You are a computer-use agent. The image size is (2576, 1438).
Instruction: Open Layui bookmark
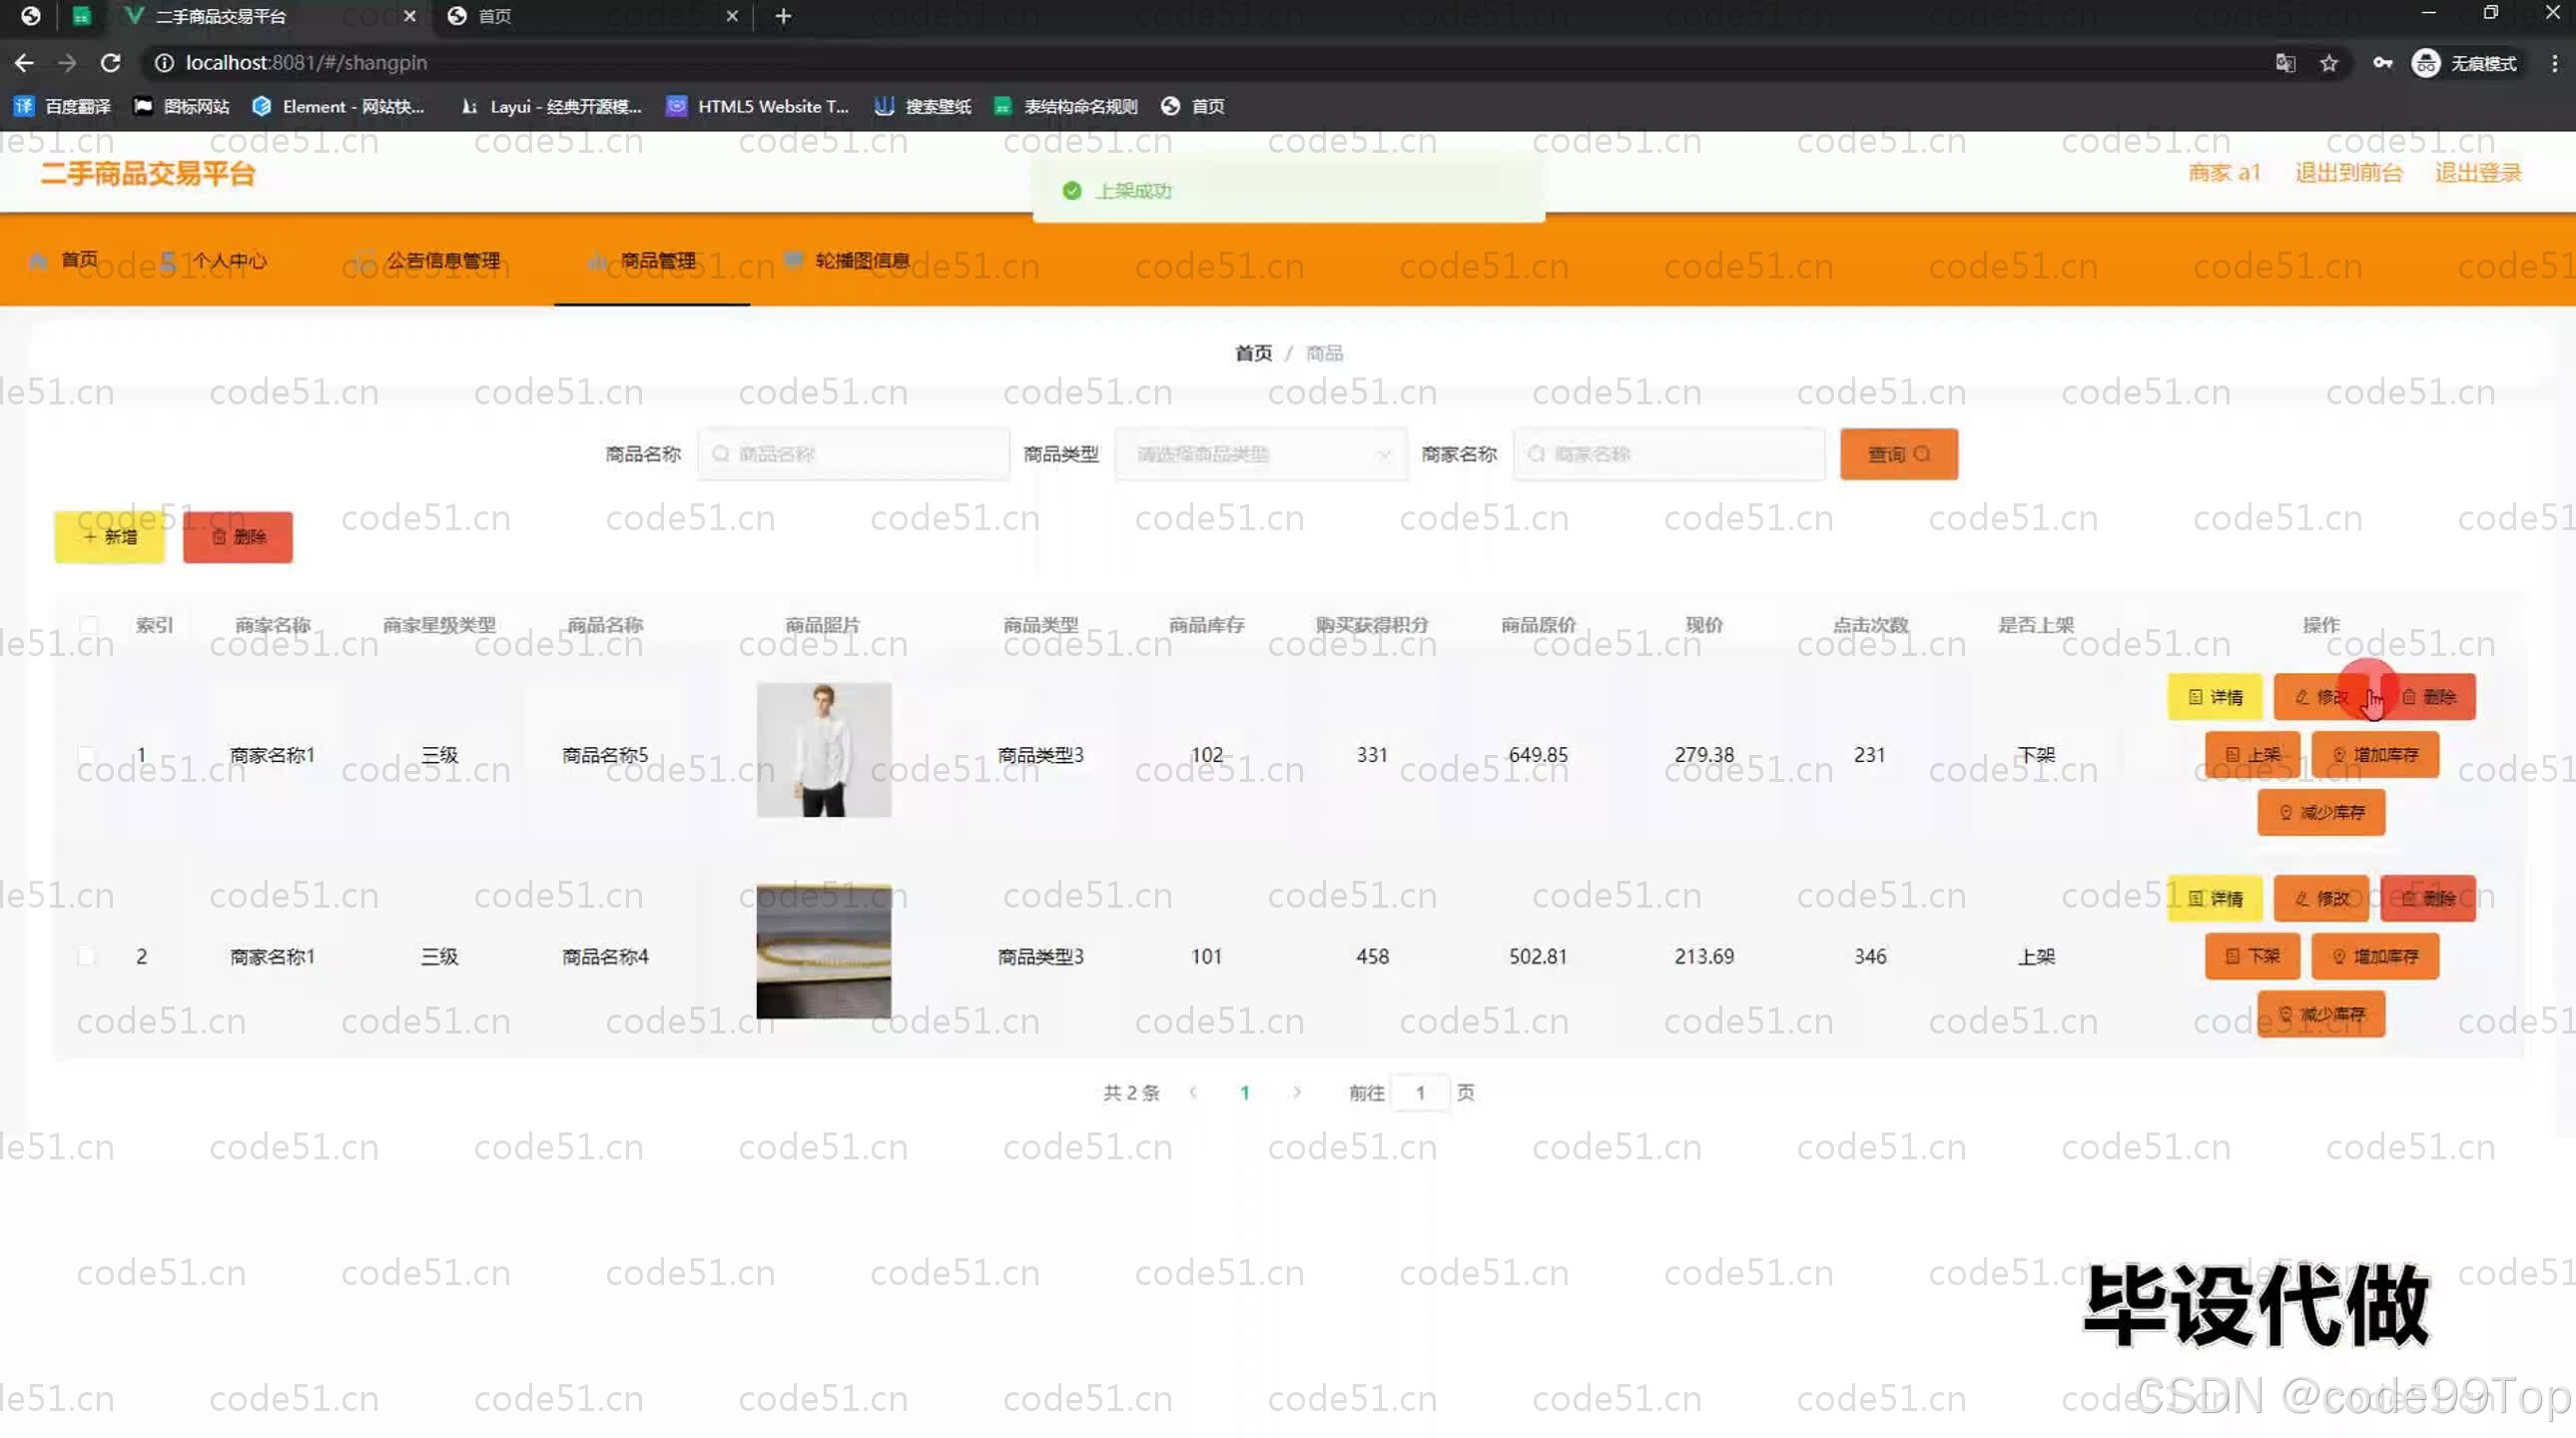[x=551, y=106]
